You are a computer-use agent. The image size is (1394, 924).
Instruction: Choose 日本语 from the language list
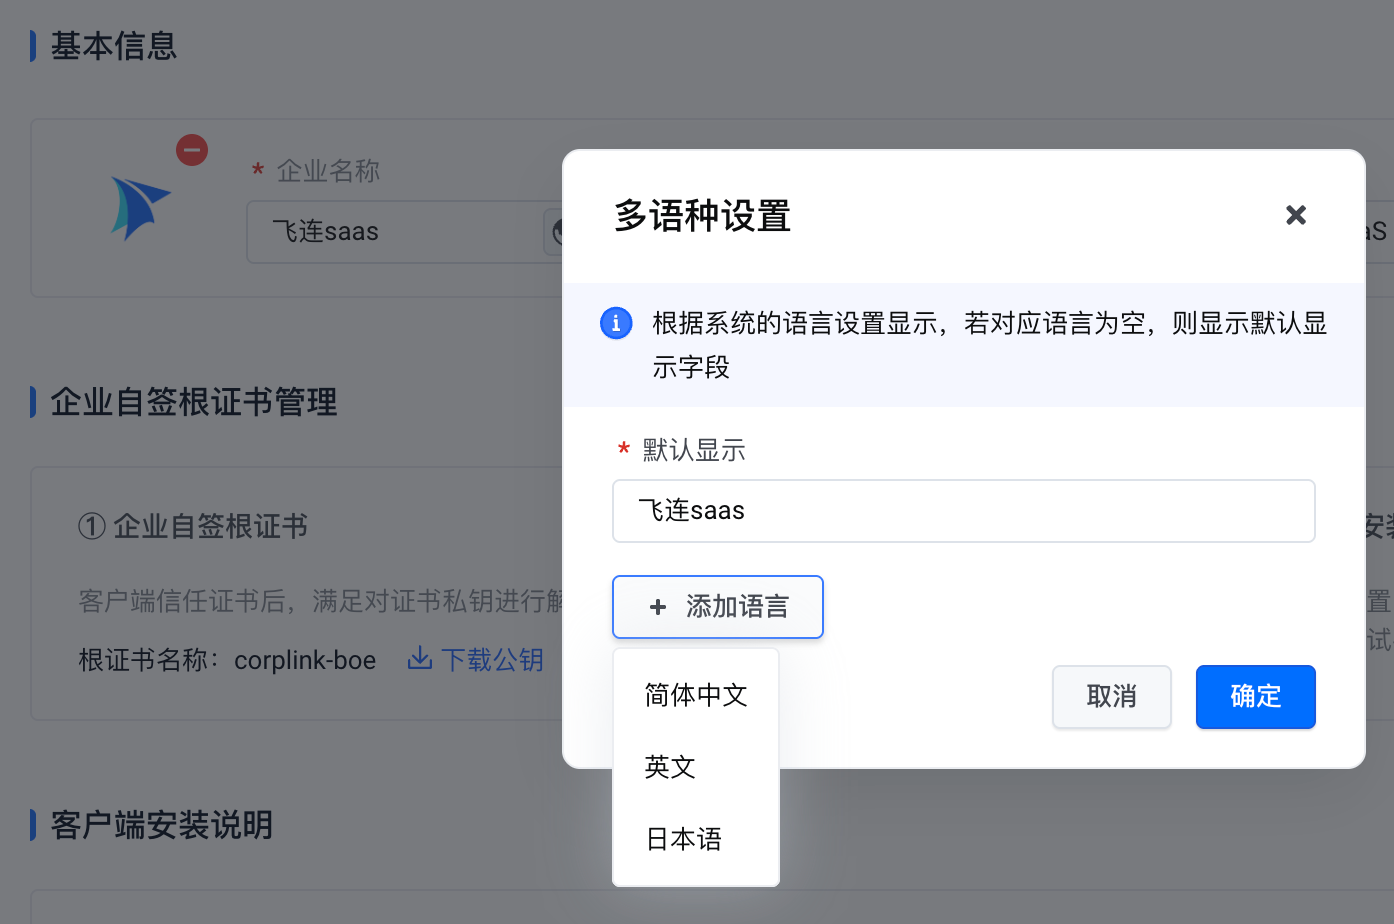(684, 839)
